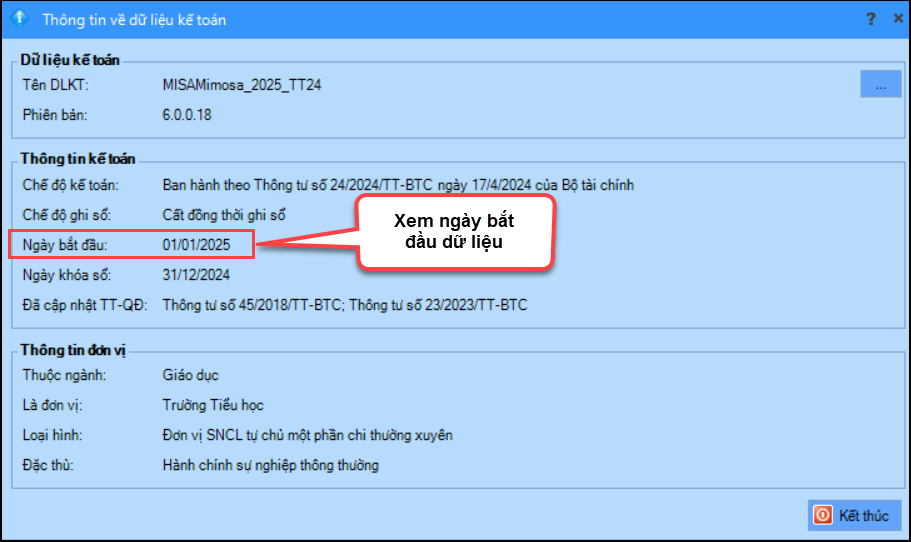
Task: Select the data name MISAMimosa_2025_TT24
Action: tap(241, 85)
